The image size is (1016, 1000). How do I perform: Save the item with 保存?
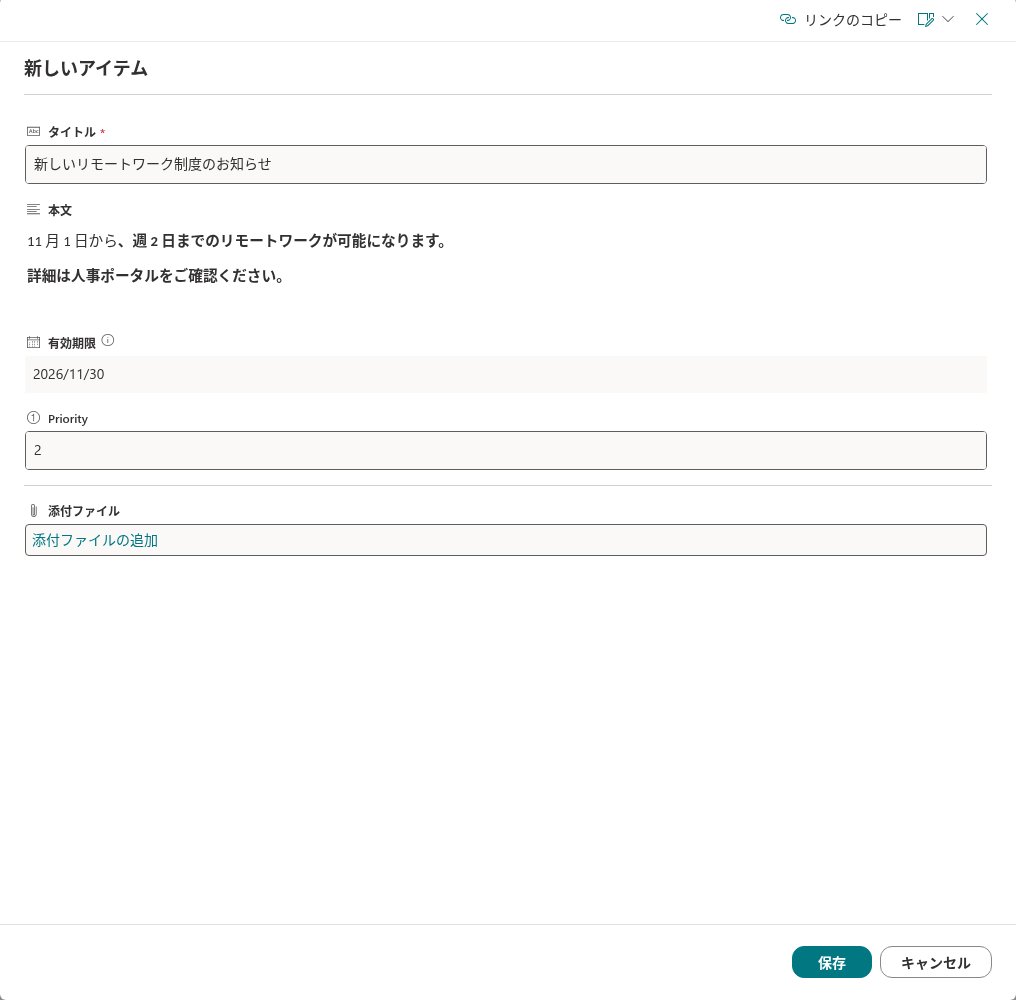(831, 962)
